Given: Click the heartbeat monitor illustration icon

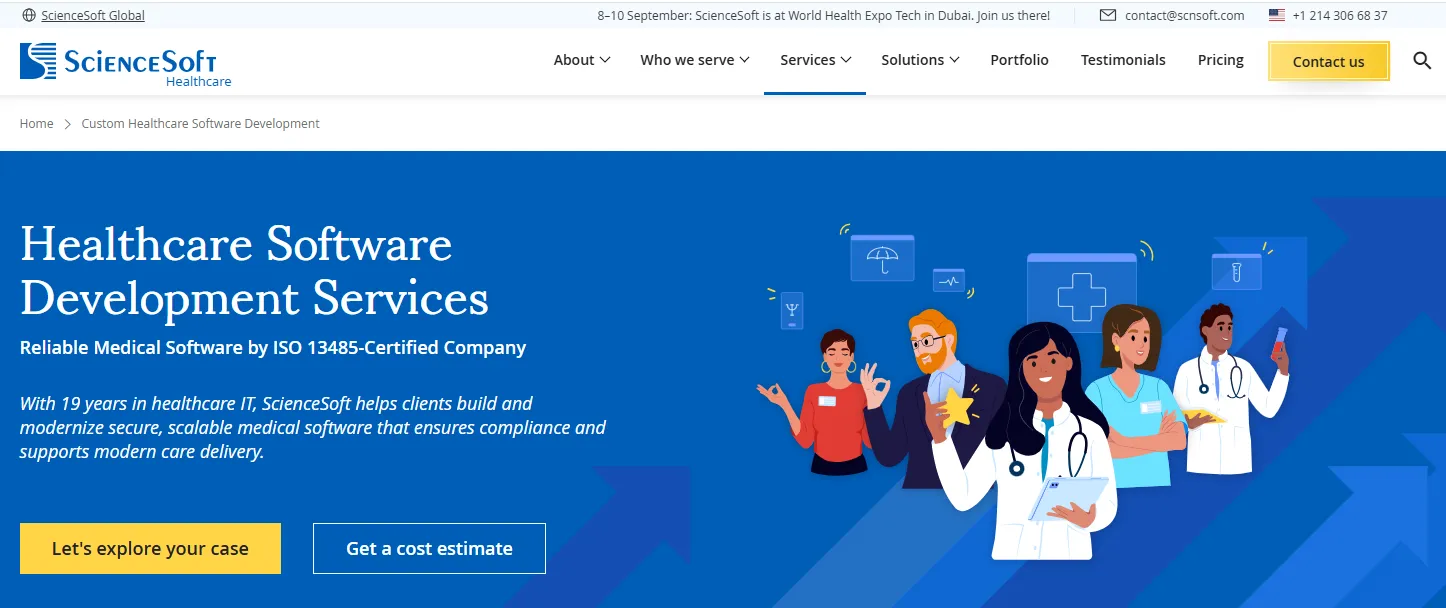Looking at the screenshot, I should (948, 280).
